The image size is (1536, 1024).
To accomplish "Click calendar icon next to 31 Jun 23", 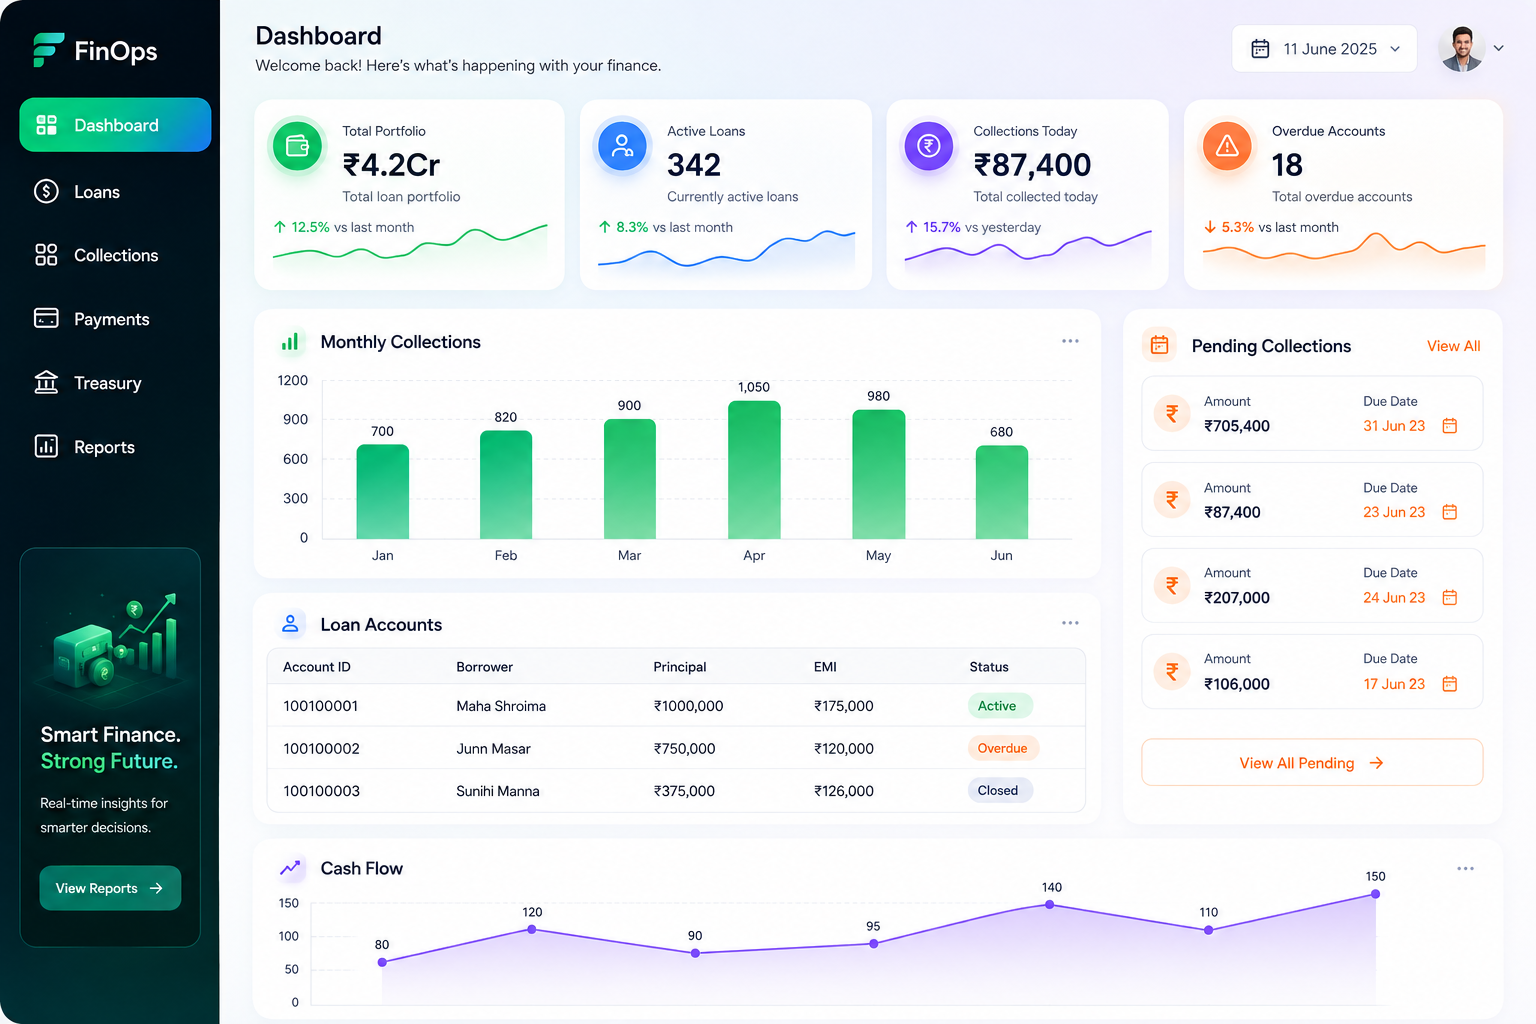I will 1450,426.
